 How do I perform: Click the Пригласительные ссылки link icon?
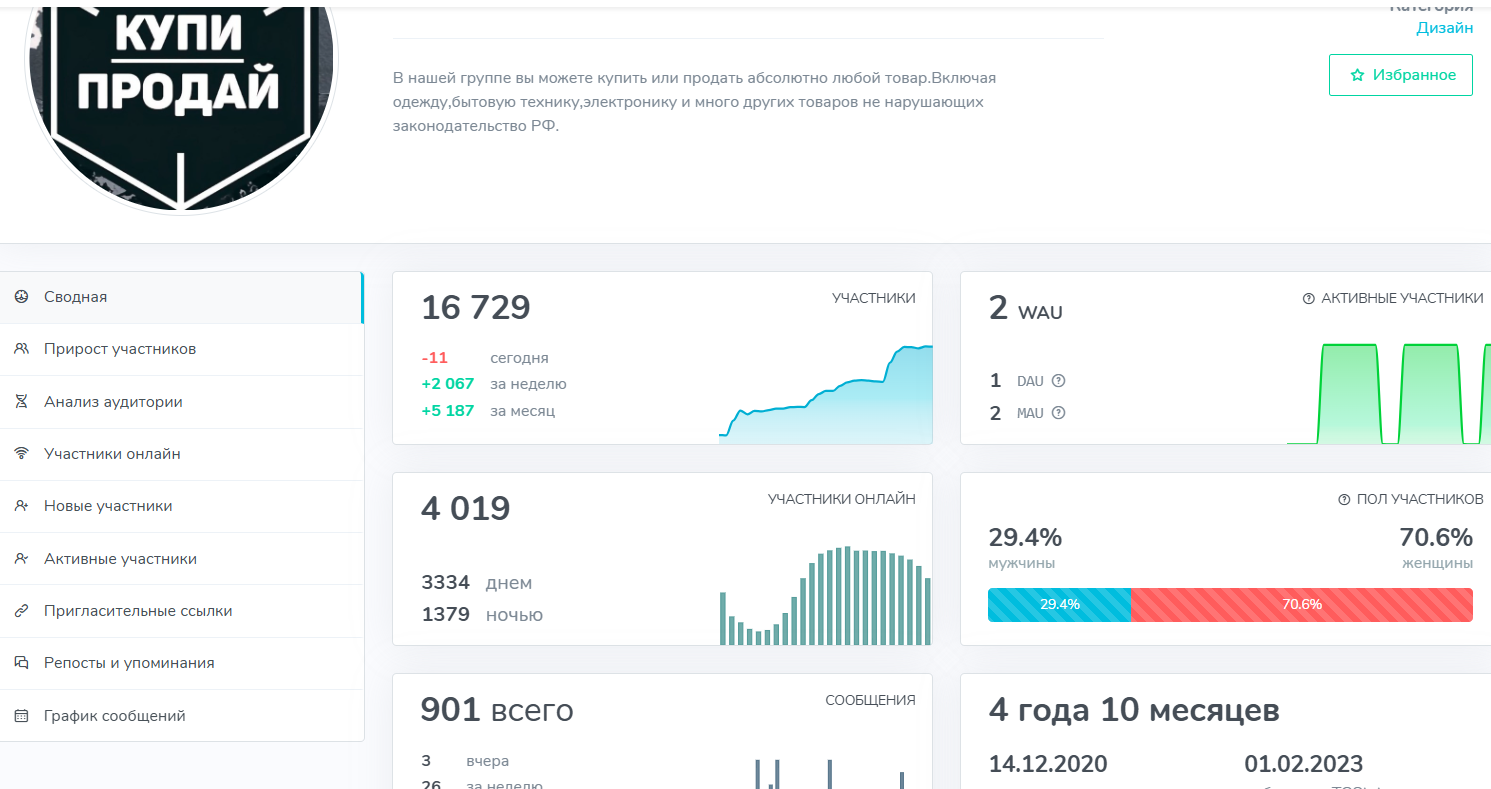click(x=21, y=611)
